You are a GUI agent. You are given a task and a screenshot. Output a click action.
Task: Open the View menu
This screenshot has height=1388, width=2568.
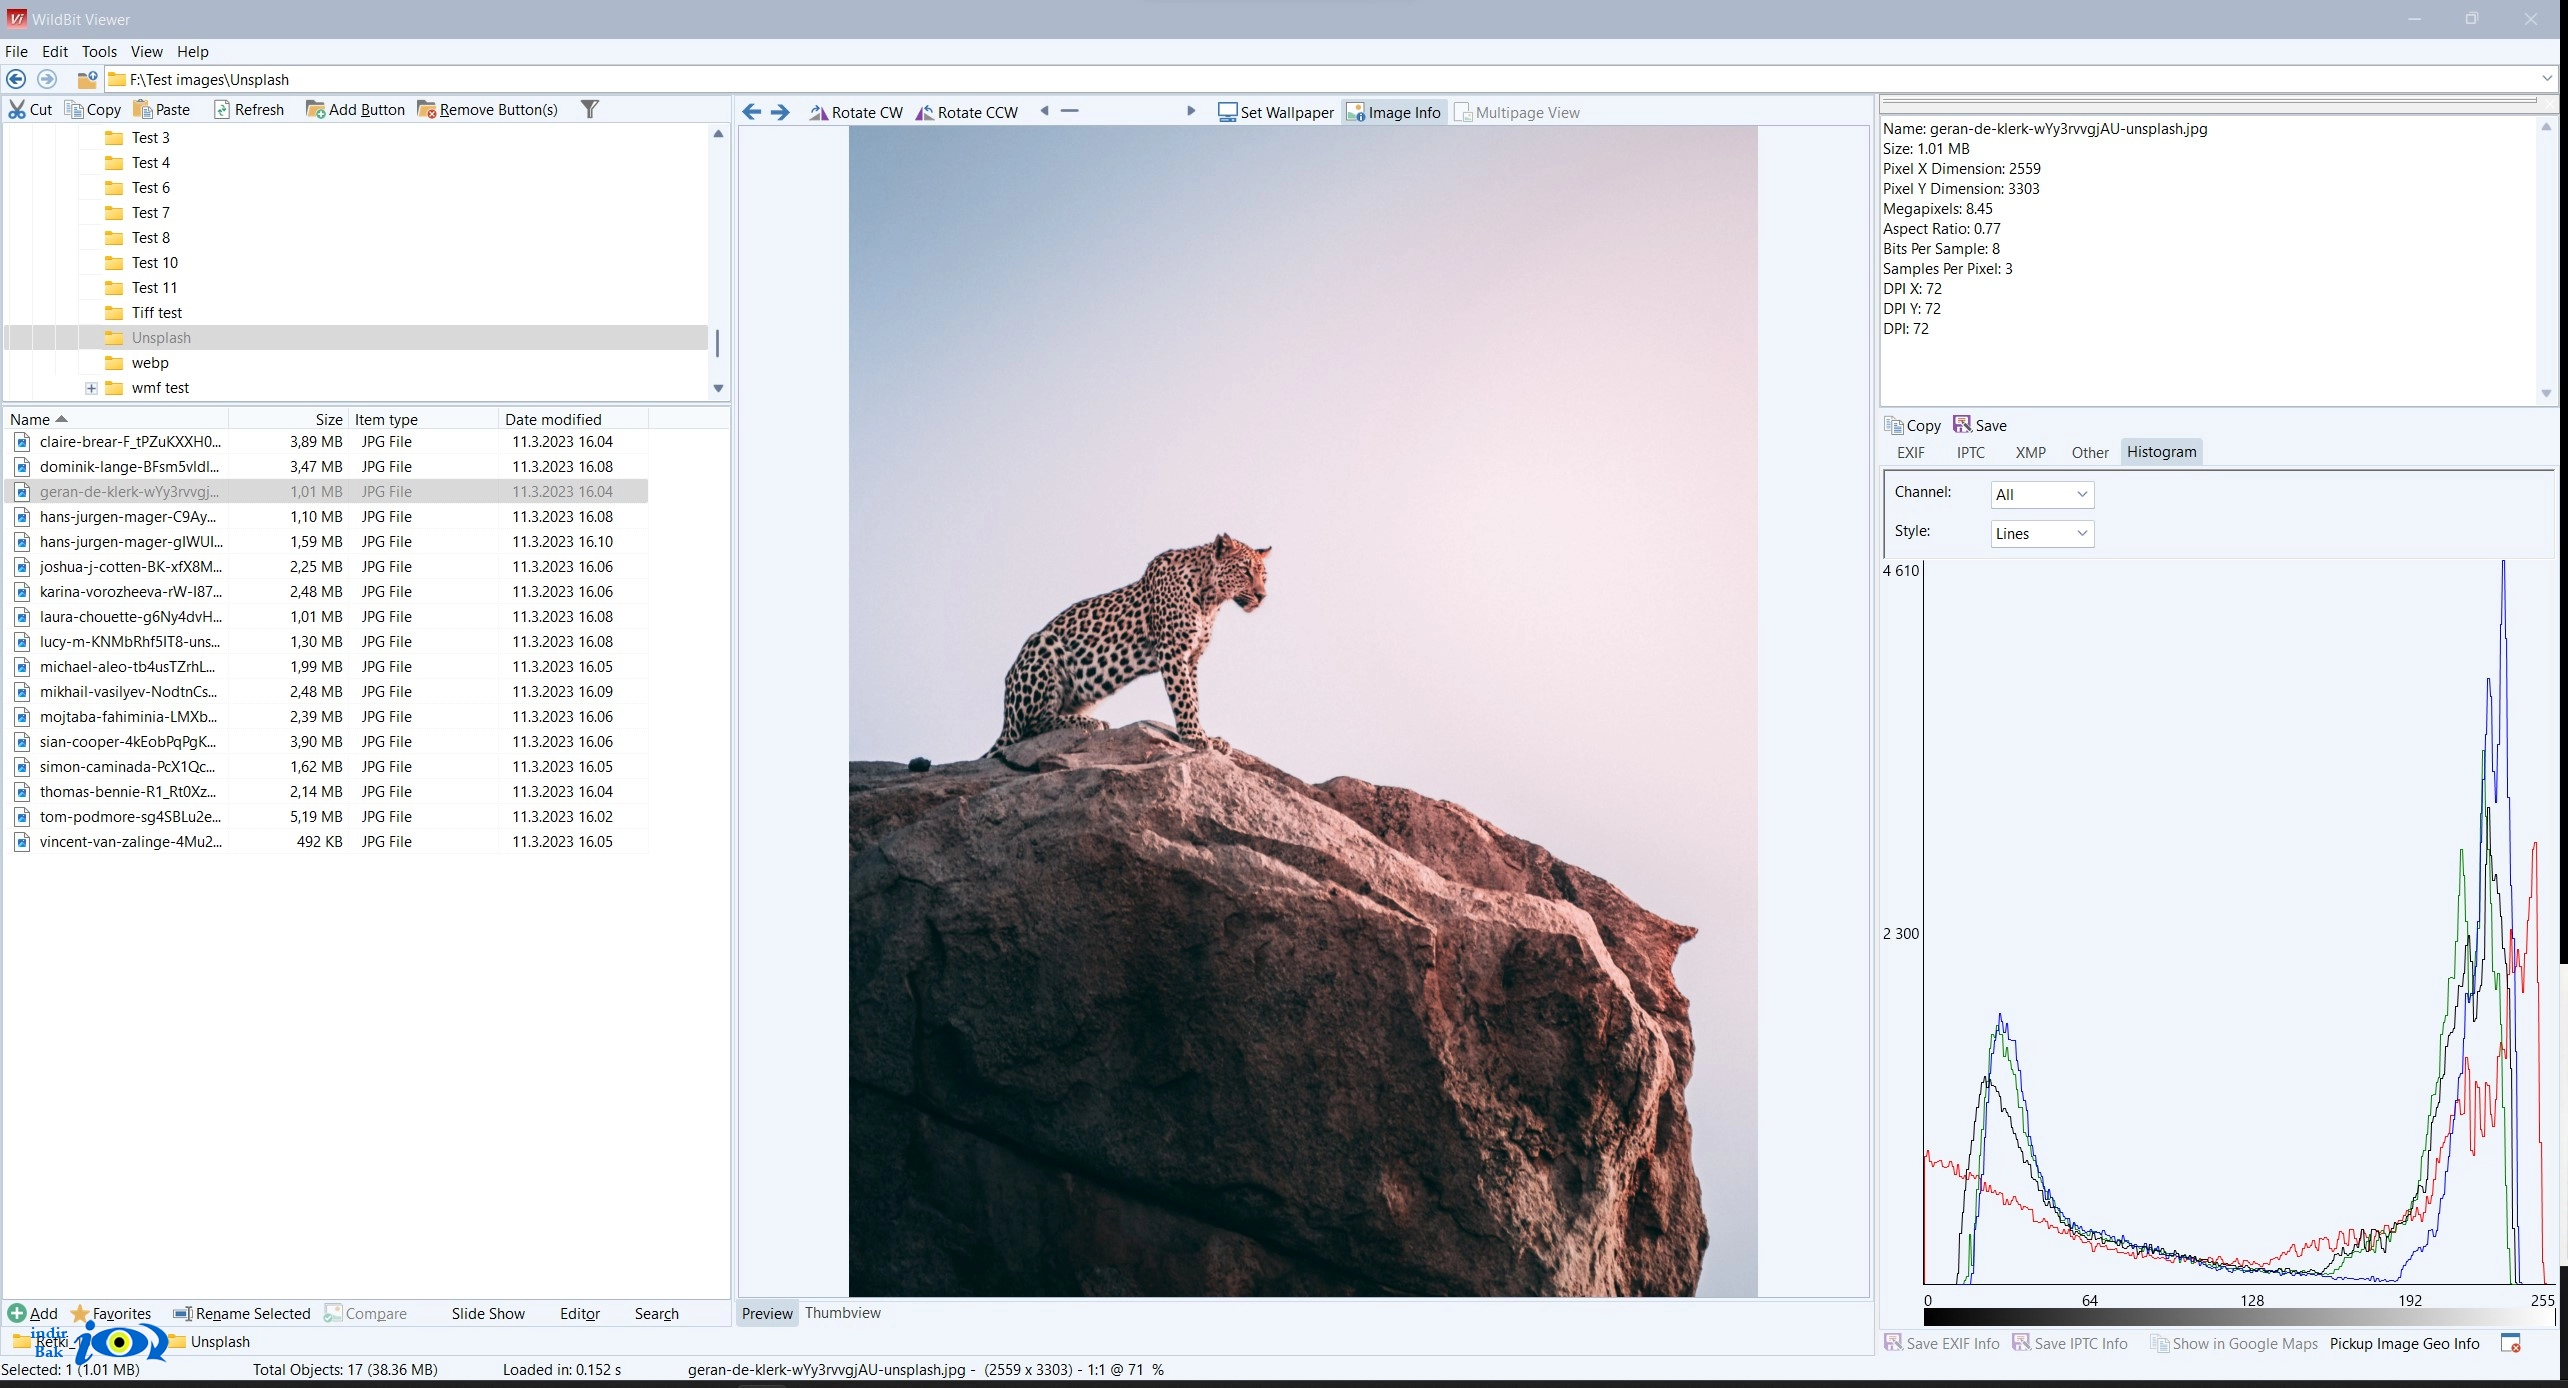coord(146,51)
